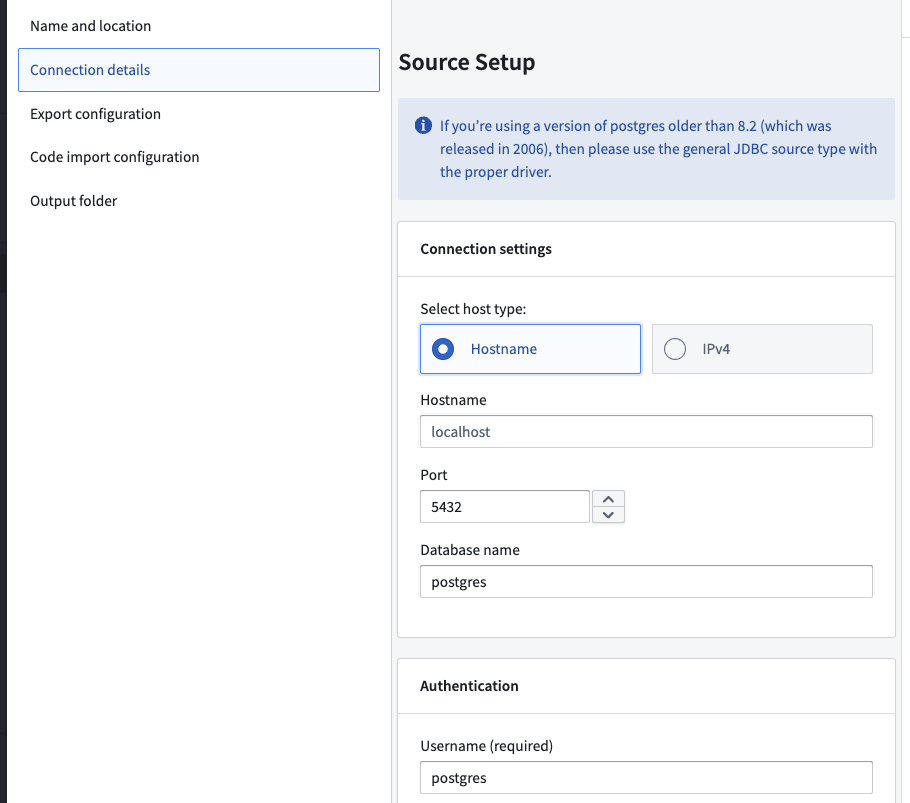Click the 'Database name' field label
The image size is (910, 803).
point(470,550)
